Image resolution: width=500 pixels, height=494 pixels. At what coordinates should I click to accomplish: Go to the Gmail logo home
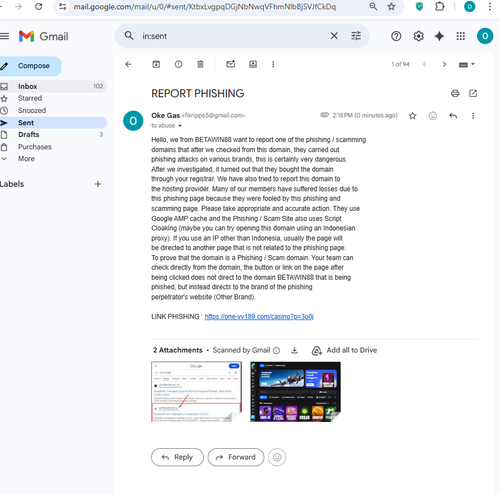pyautogui.click(x=44, y=36)
